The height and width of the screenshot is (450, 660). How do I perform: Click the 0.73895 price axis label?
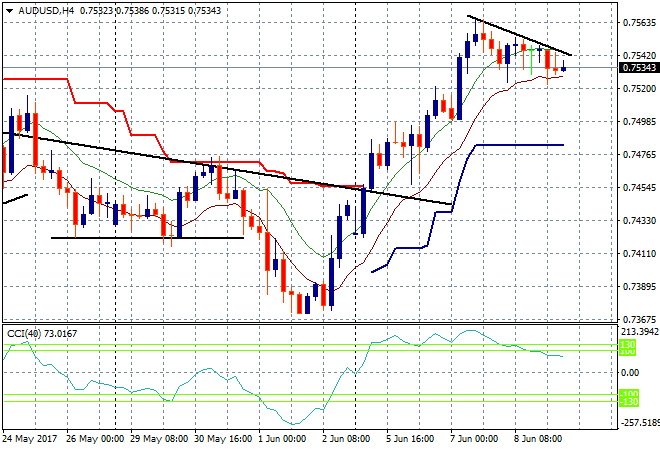(639, 287)
